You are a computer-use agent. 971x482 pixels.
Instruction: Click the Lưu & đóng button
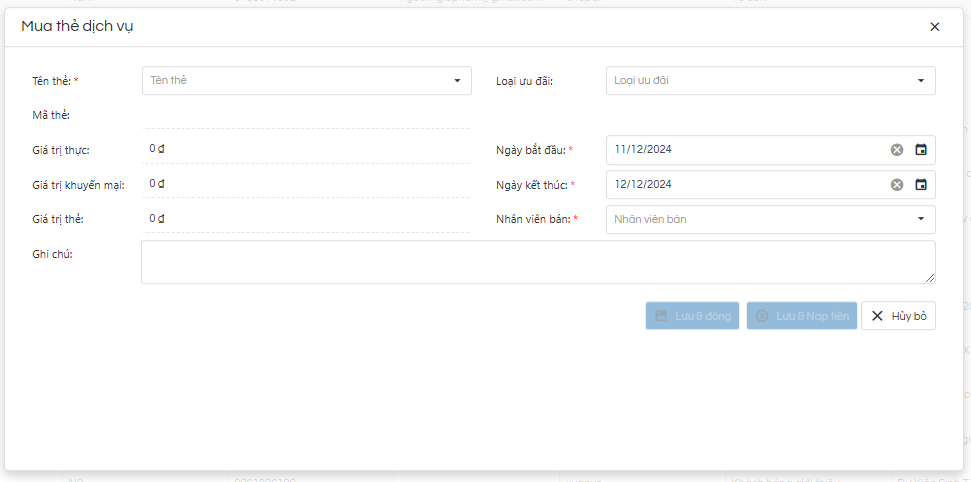(692, 316)
